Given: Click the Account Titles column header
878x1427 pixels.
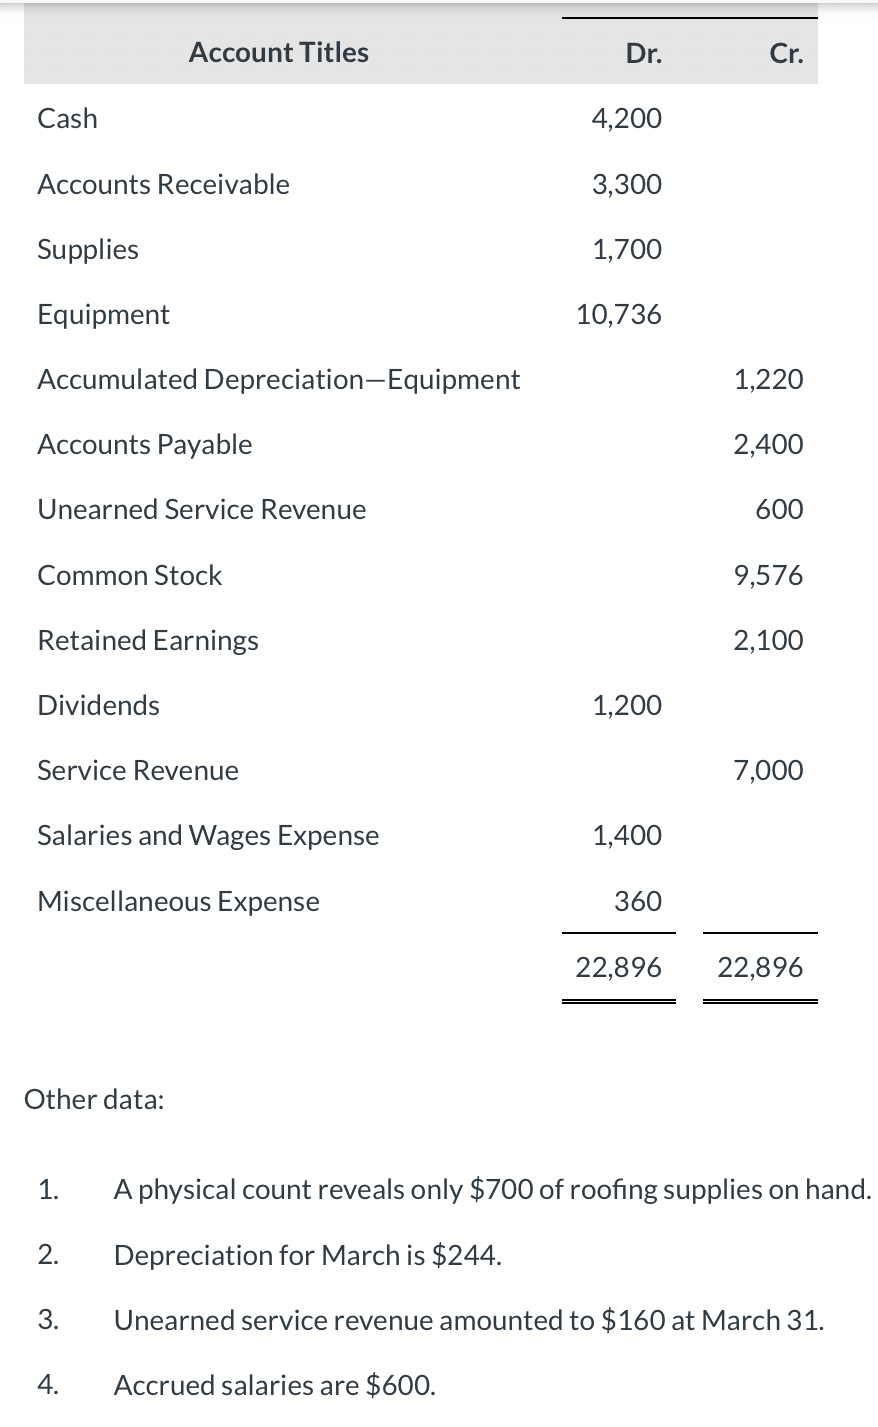Looking at the screenshot, I should [x=278, y=52].
